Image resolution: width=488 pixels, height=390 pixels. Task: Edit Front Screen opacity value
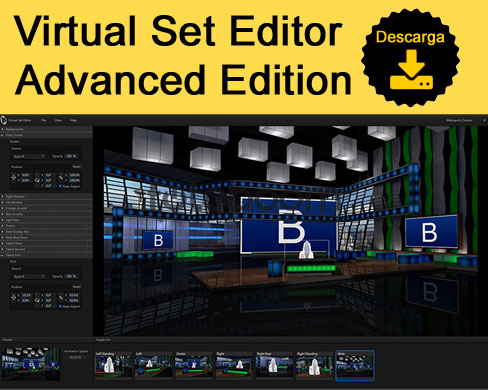coord(71,156)
